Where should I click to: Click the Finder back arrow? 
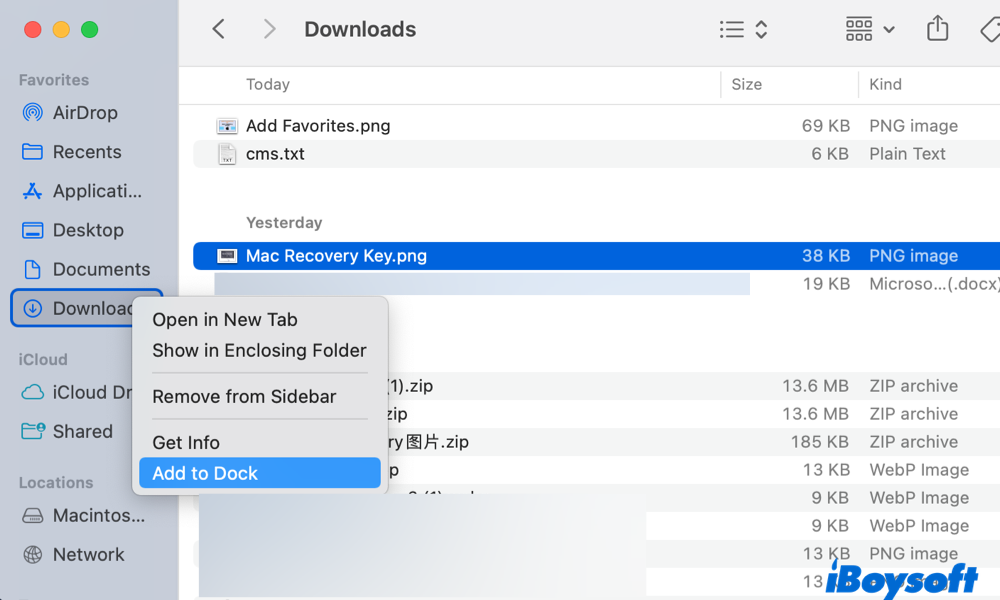pyautogui.click(x=219, y=30)
